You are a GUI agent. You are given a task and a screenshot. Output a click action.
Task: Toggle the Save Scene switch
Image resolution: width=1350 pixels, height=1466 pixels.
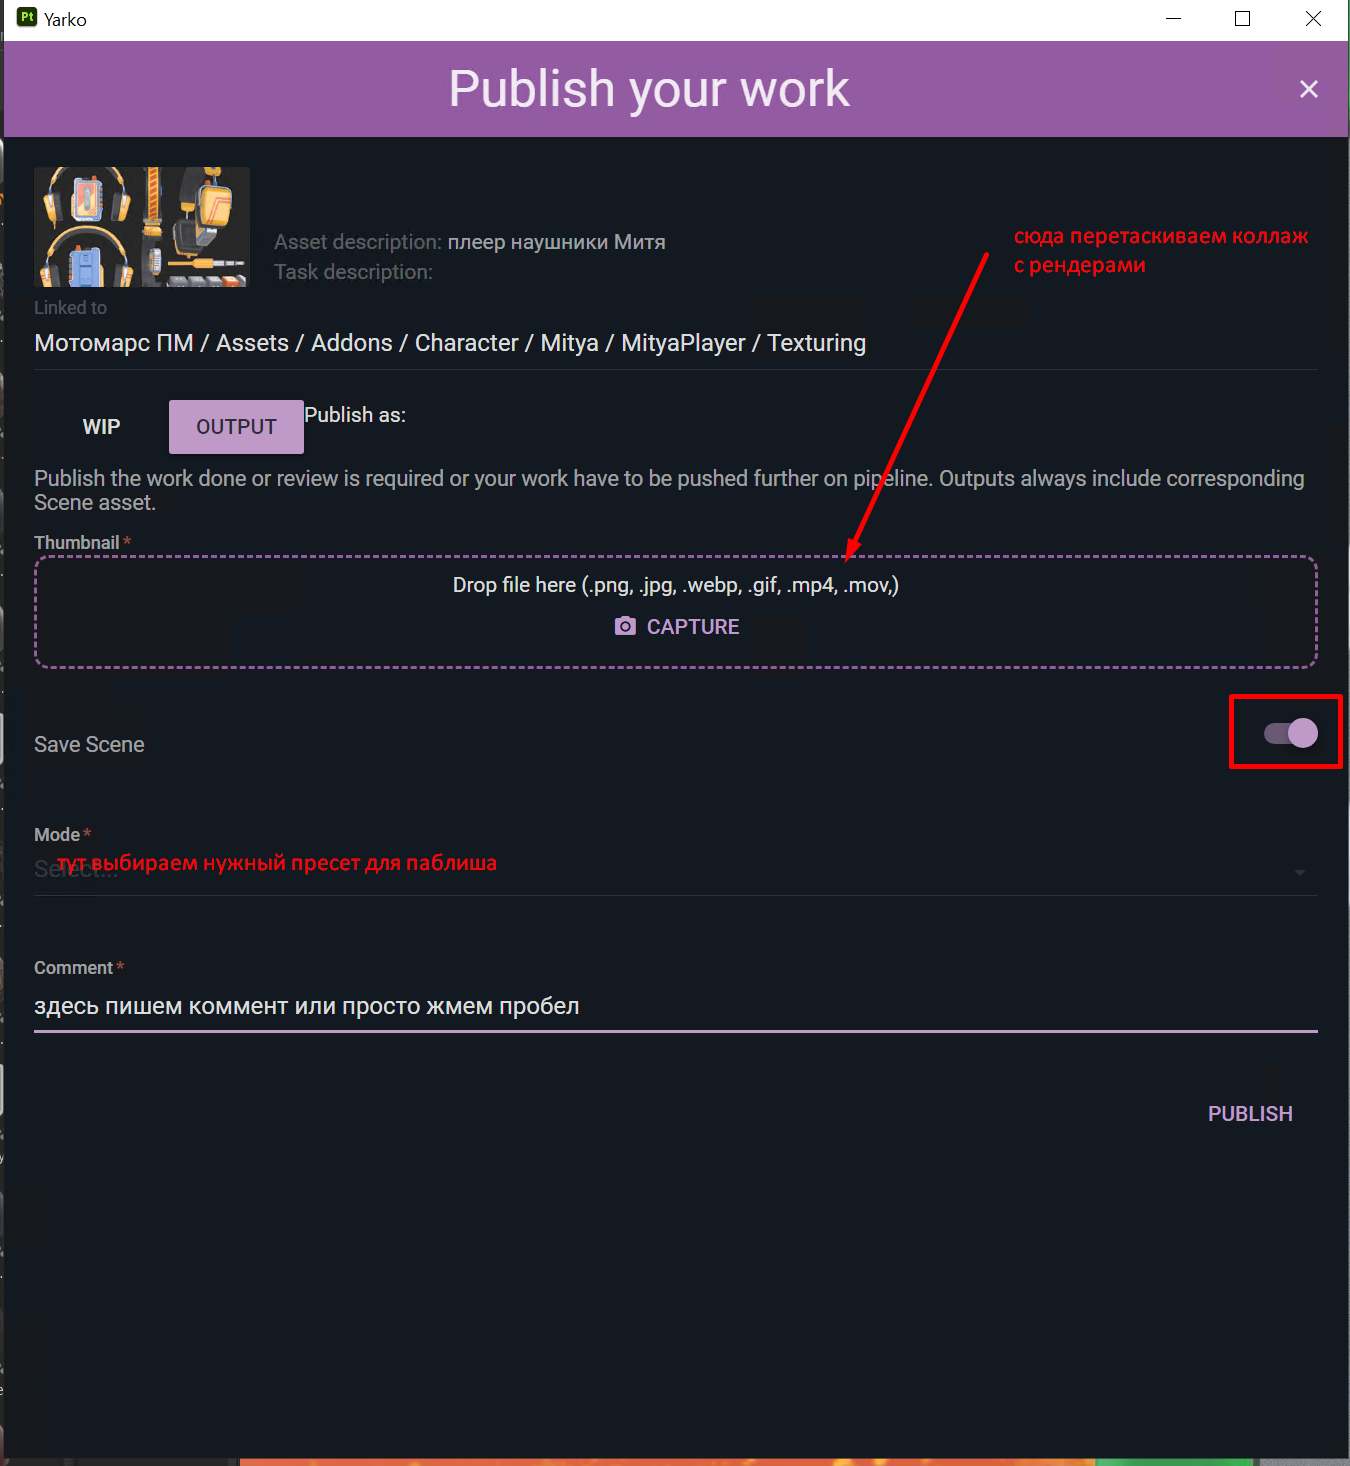click(x=1290, y=733)
